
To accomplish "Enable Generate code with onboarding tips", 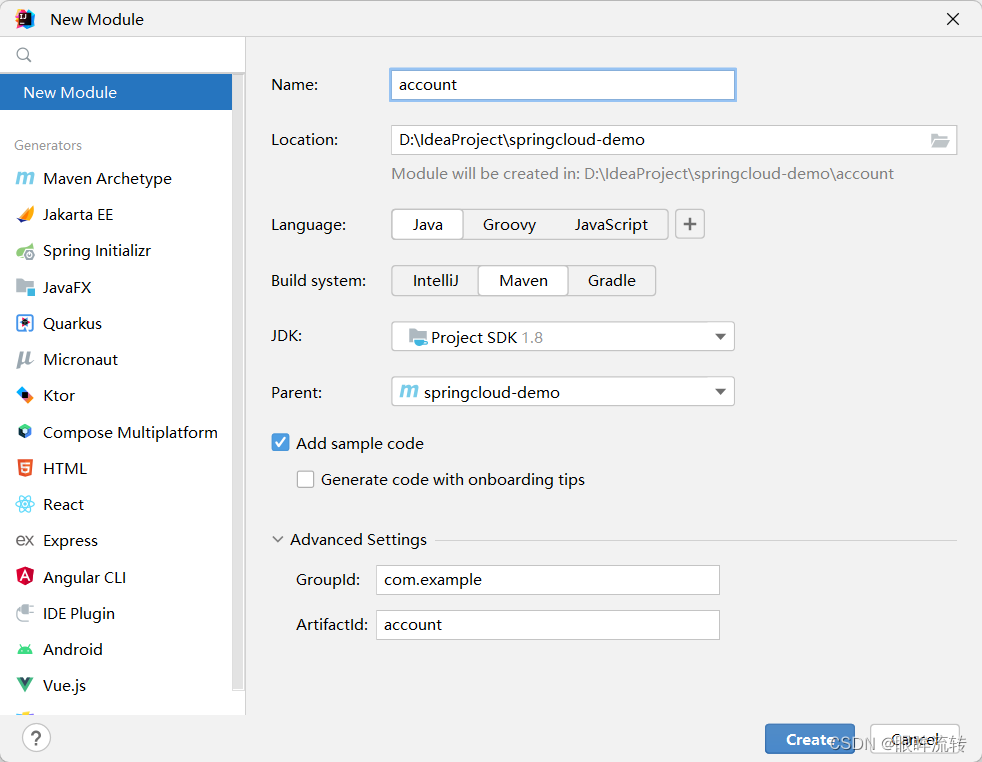I will coord(306,479).
